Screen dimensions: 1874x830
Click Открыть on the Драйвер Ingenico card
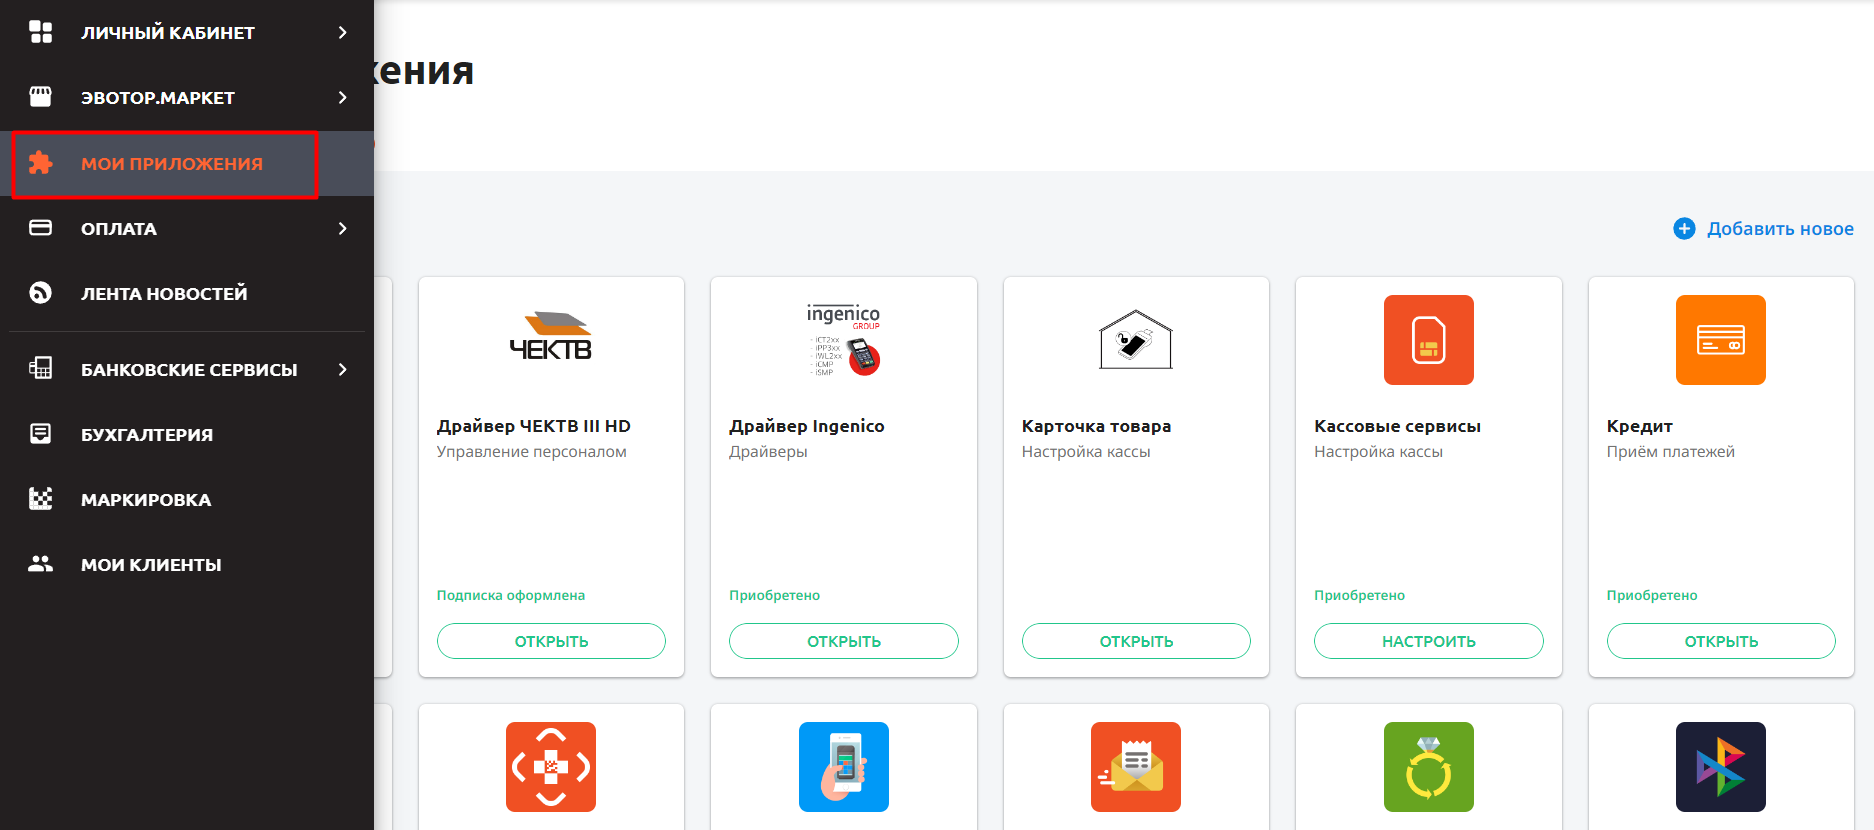844,641
